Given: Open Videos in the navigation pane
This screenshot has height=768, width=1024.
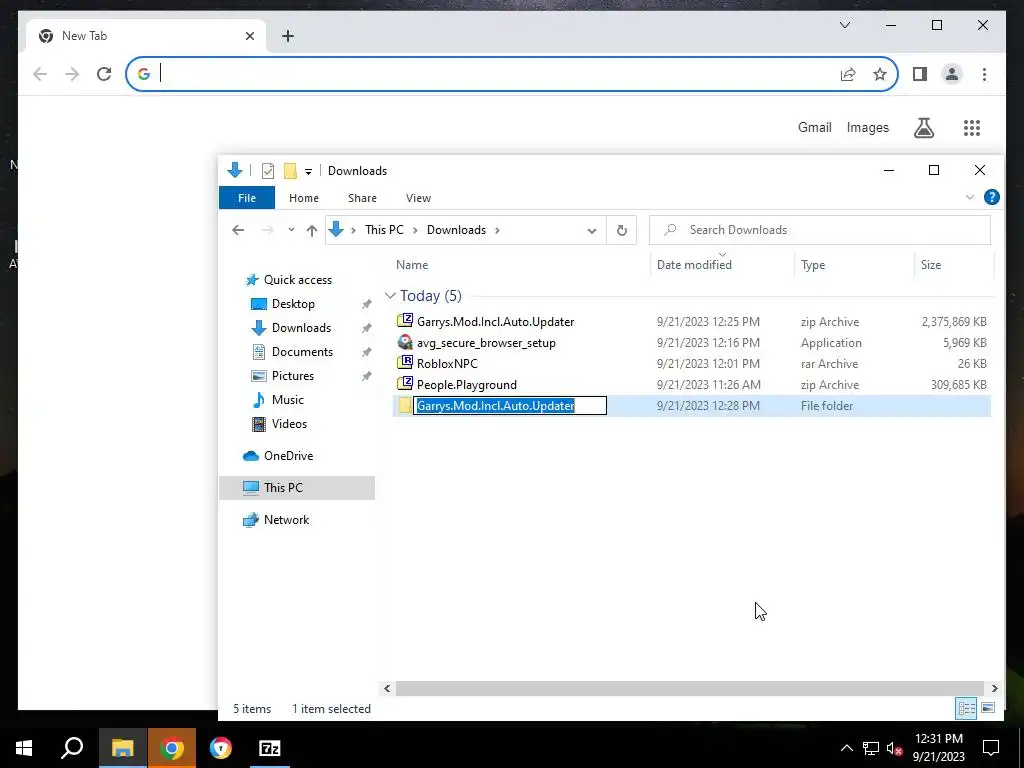Looking at the screenshot, I should (289, 424).
